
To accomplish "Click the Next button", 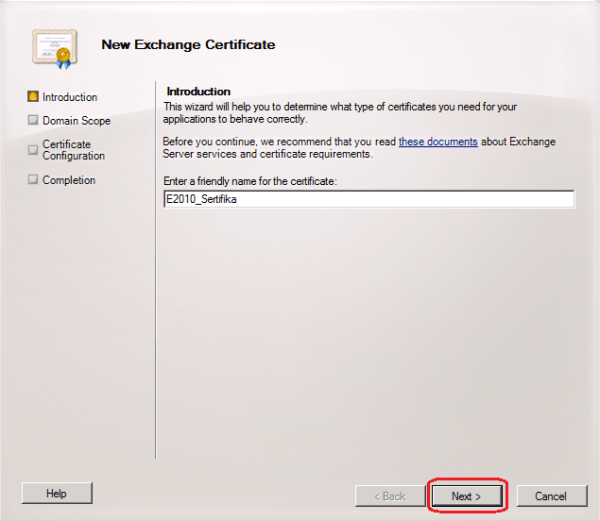I will click(467, 496).
